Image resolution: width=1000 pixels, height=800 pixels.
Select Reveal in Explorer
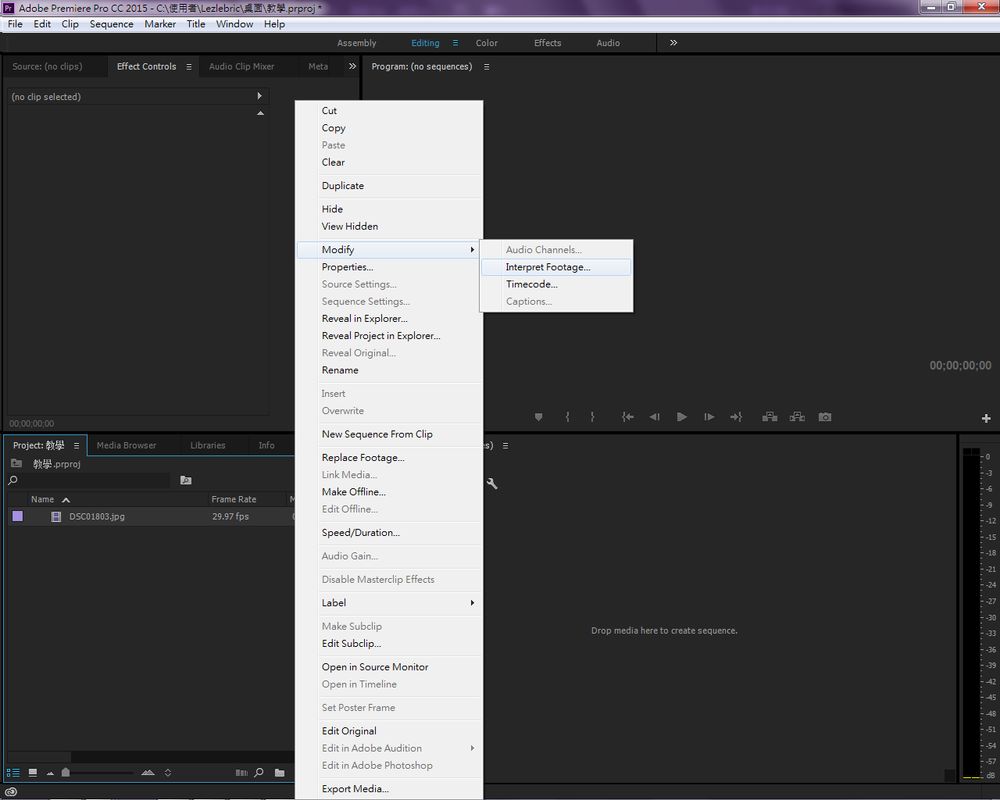(390, 319)
